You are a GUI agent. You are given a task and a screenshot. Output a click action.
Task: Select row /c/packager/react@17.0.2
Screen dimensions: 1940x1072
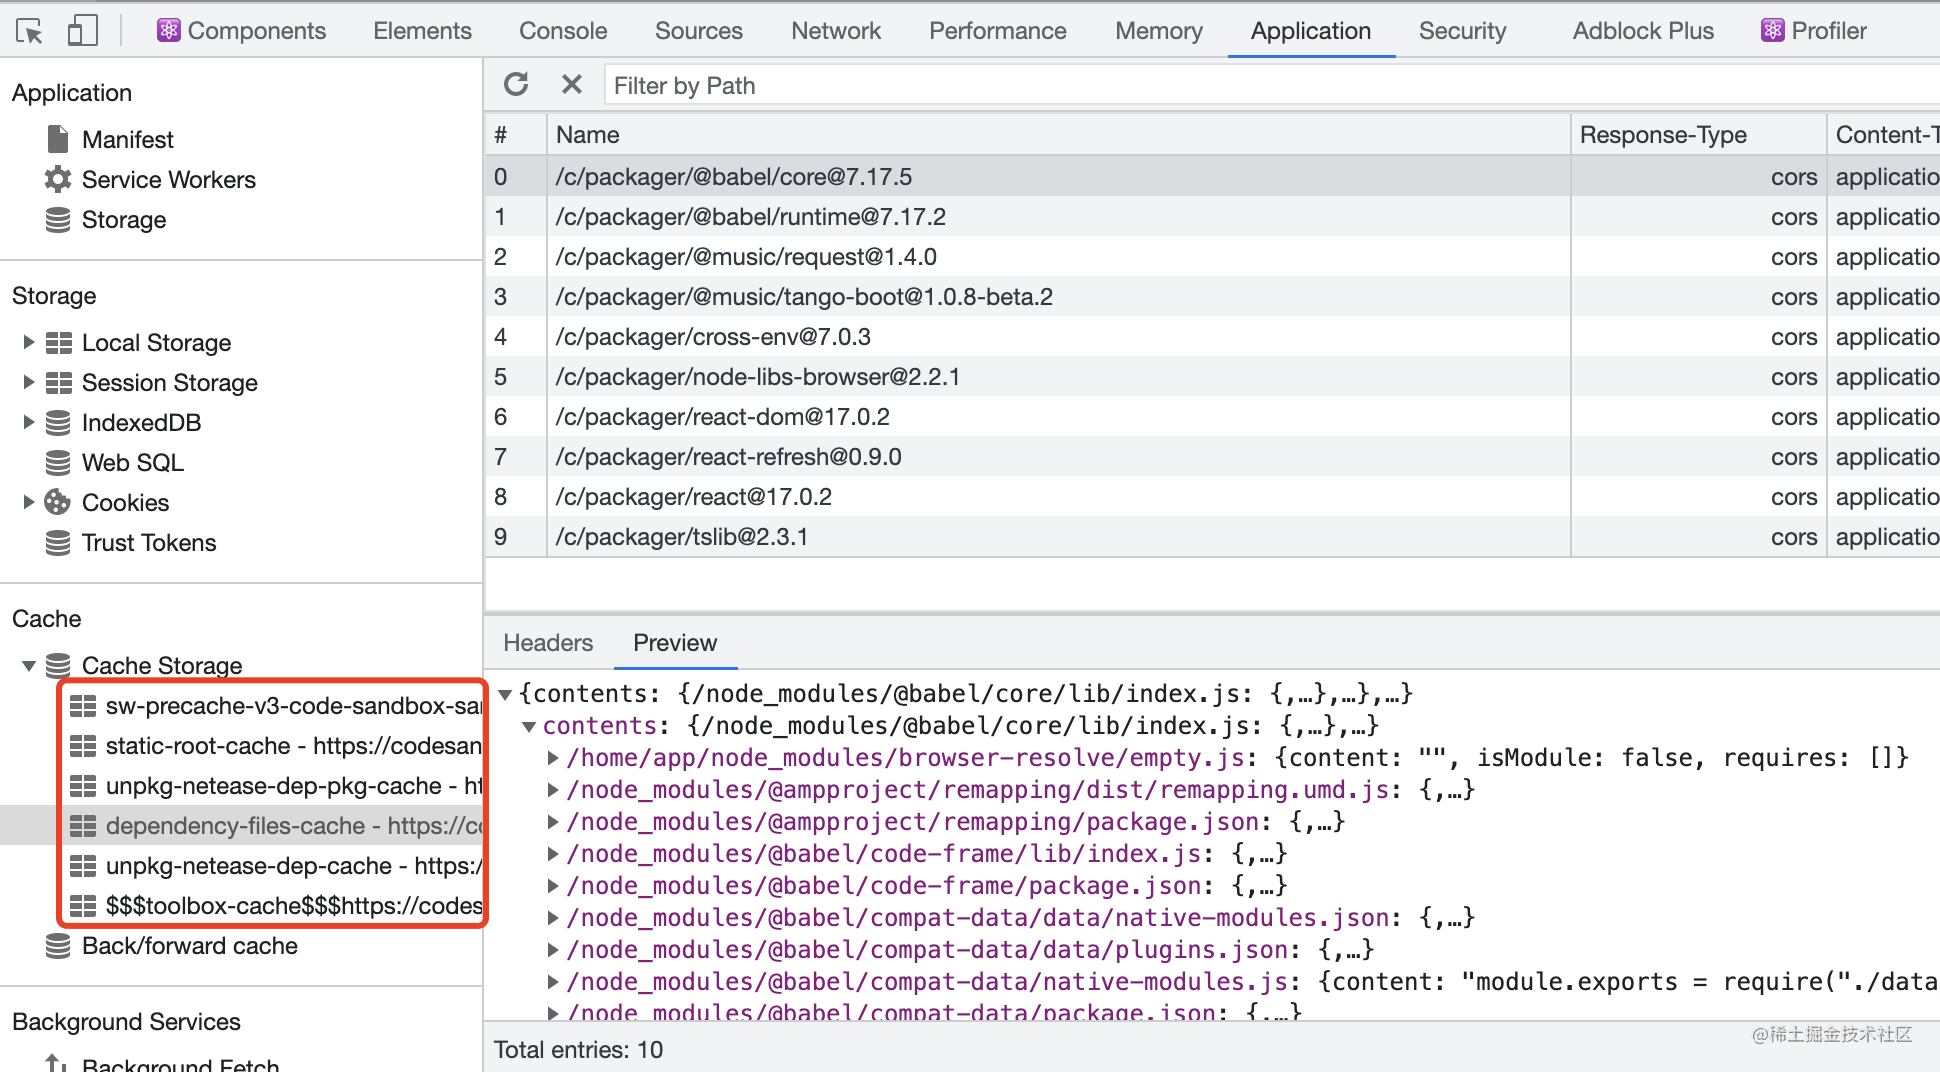tap(1212, 497)
